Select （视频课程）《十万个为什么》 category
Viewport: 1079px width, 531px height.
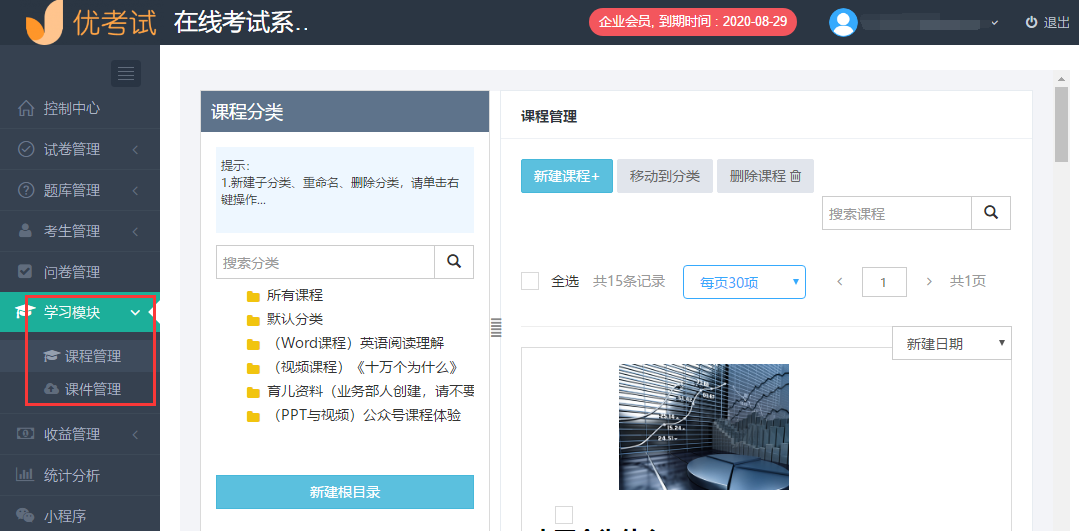coord(365,367)
